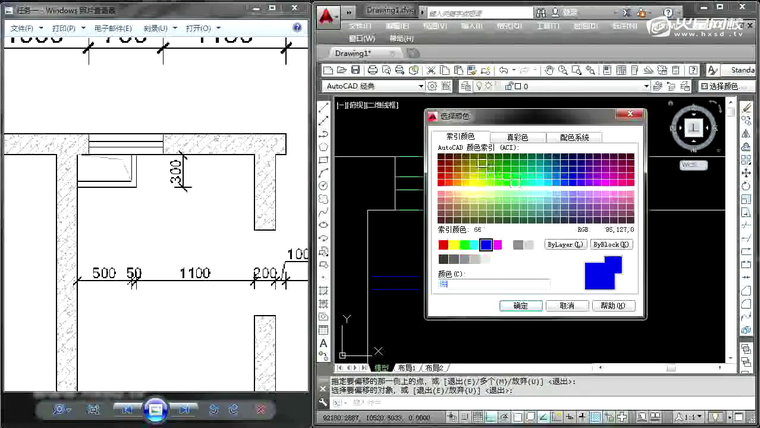Screen dimensions: 760x428
Task: Click the Save icon in toolbar
Action: pos(354,70)
